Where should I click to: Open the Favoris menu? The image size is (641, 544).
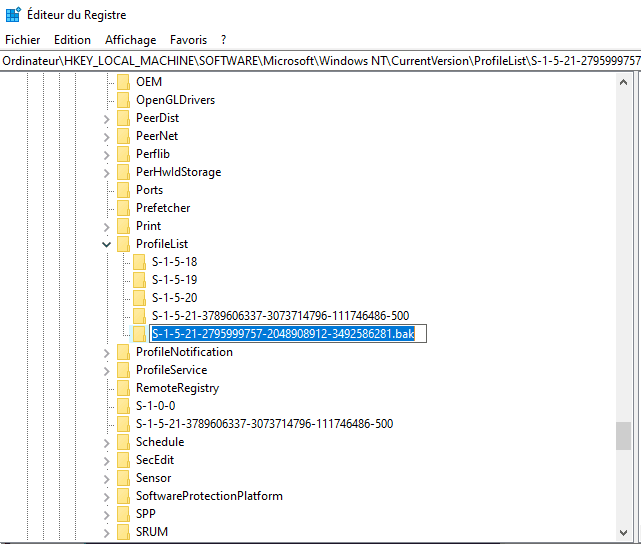(188, 40)
